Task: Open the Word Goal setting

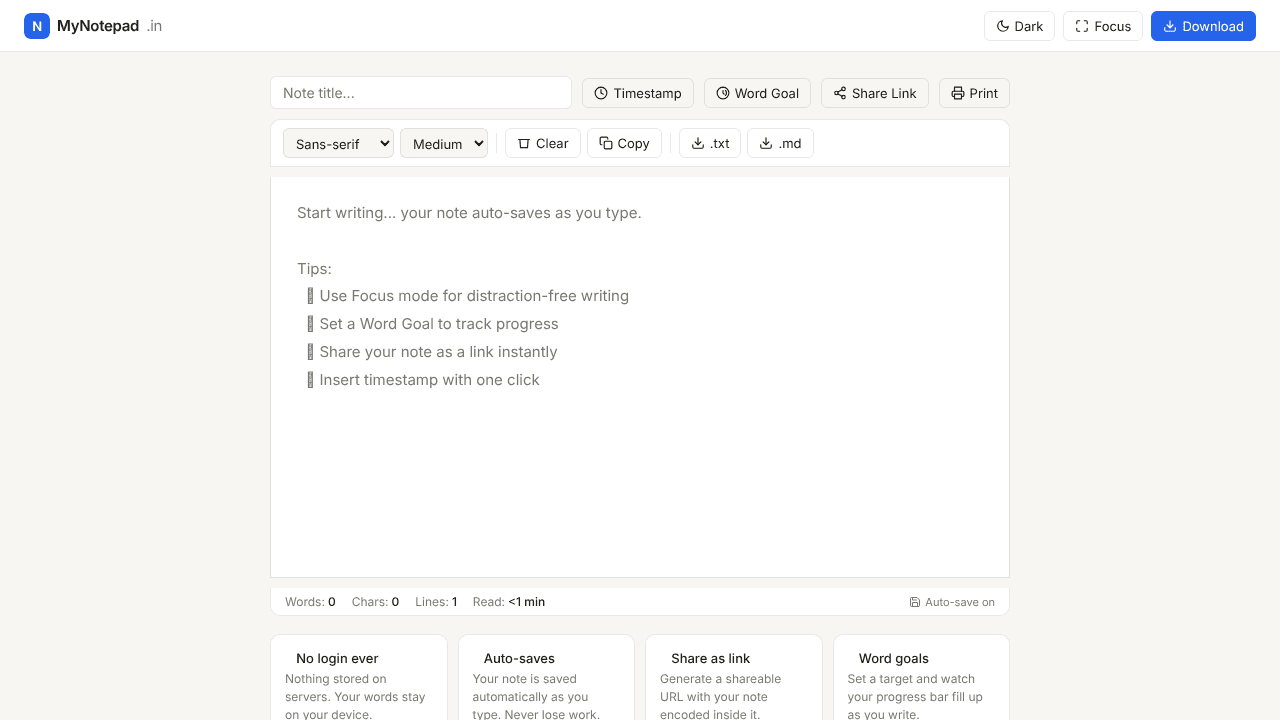Action: pyautogui.click(x=757, y=93)
